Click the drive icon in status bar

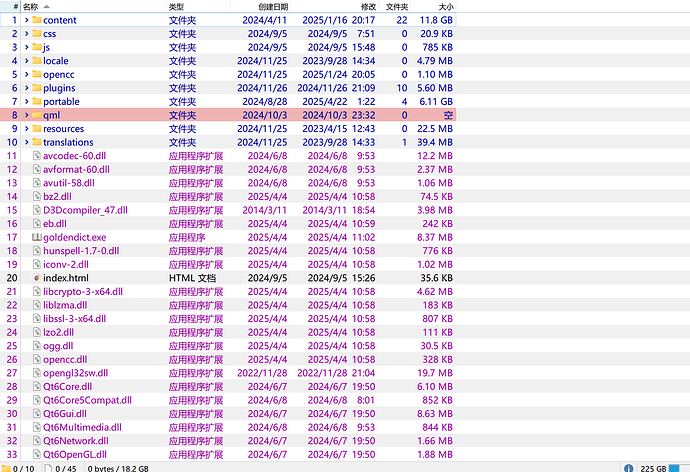(x=626, y=467)
